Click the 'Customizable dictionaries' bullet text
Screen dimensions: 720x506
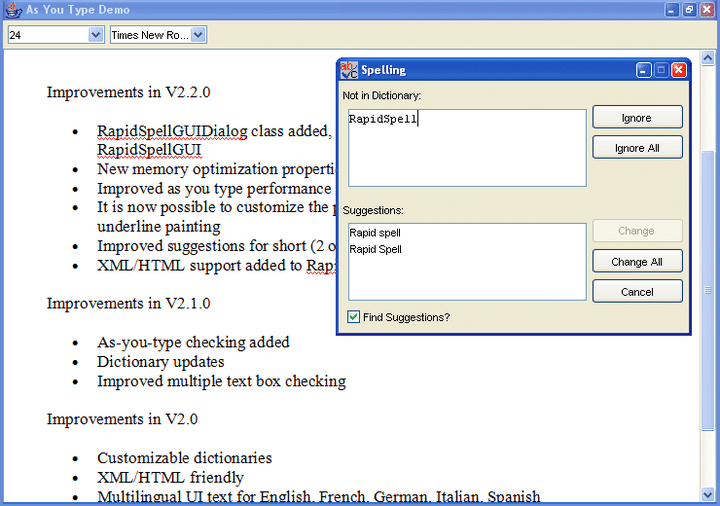coord(185,458)
